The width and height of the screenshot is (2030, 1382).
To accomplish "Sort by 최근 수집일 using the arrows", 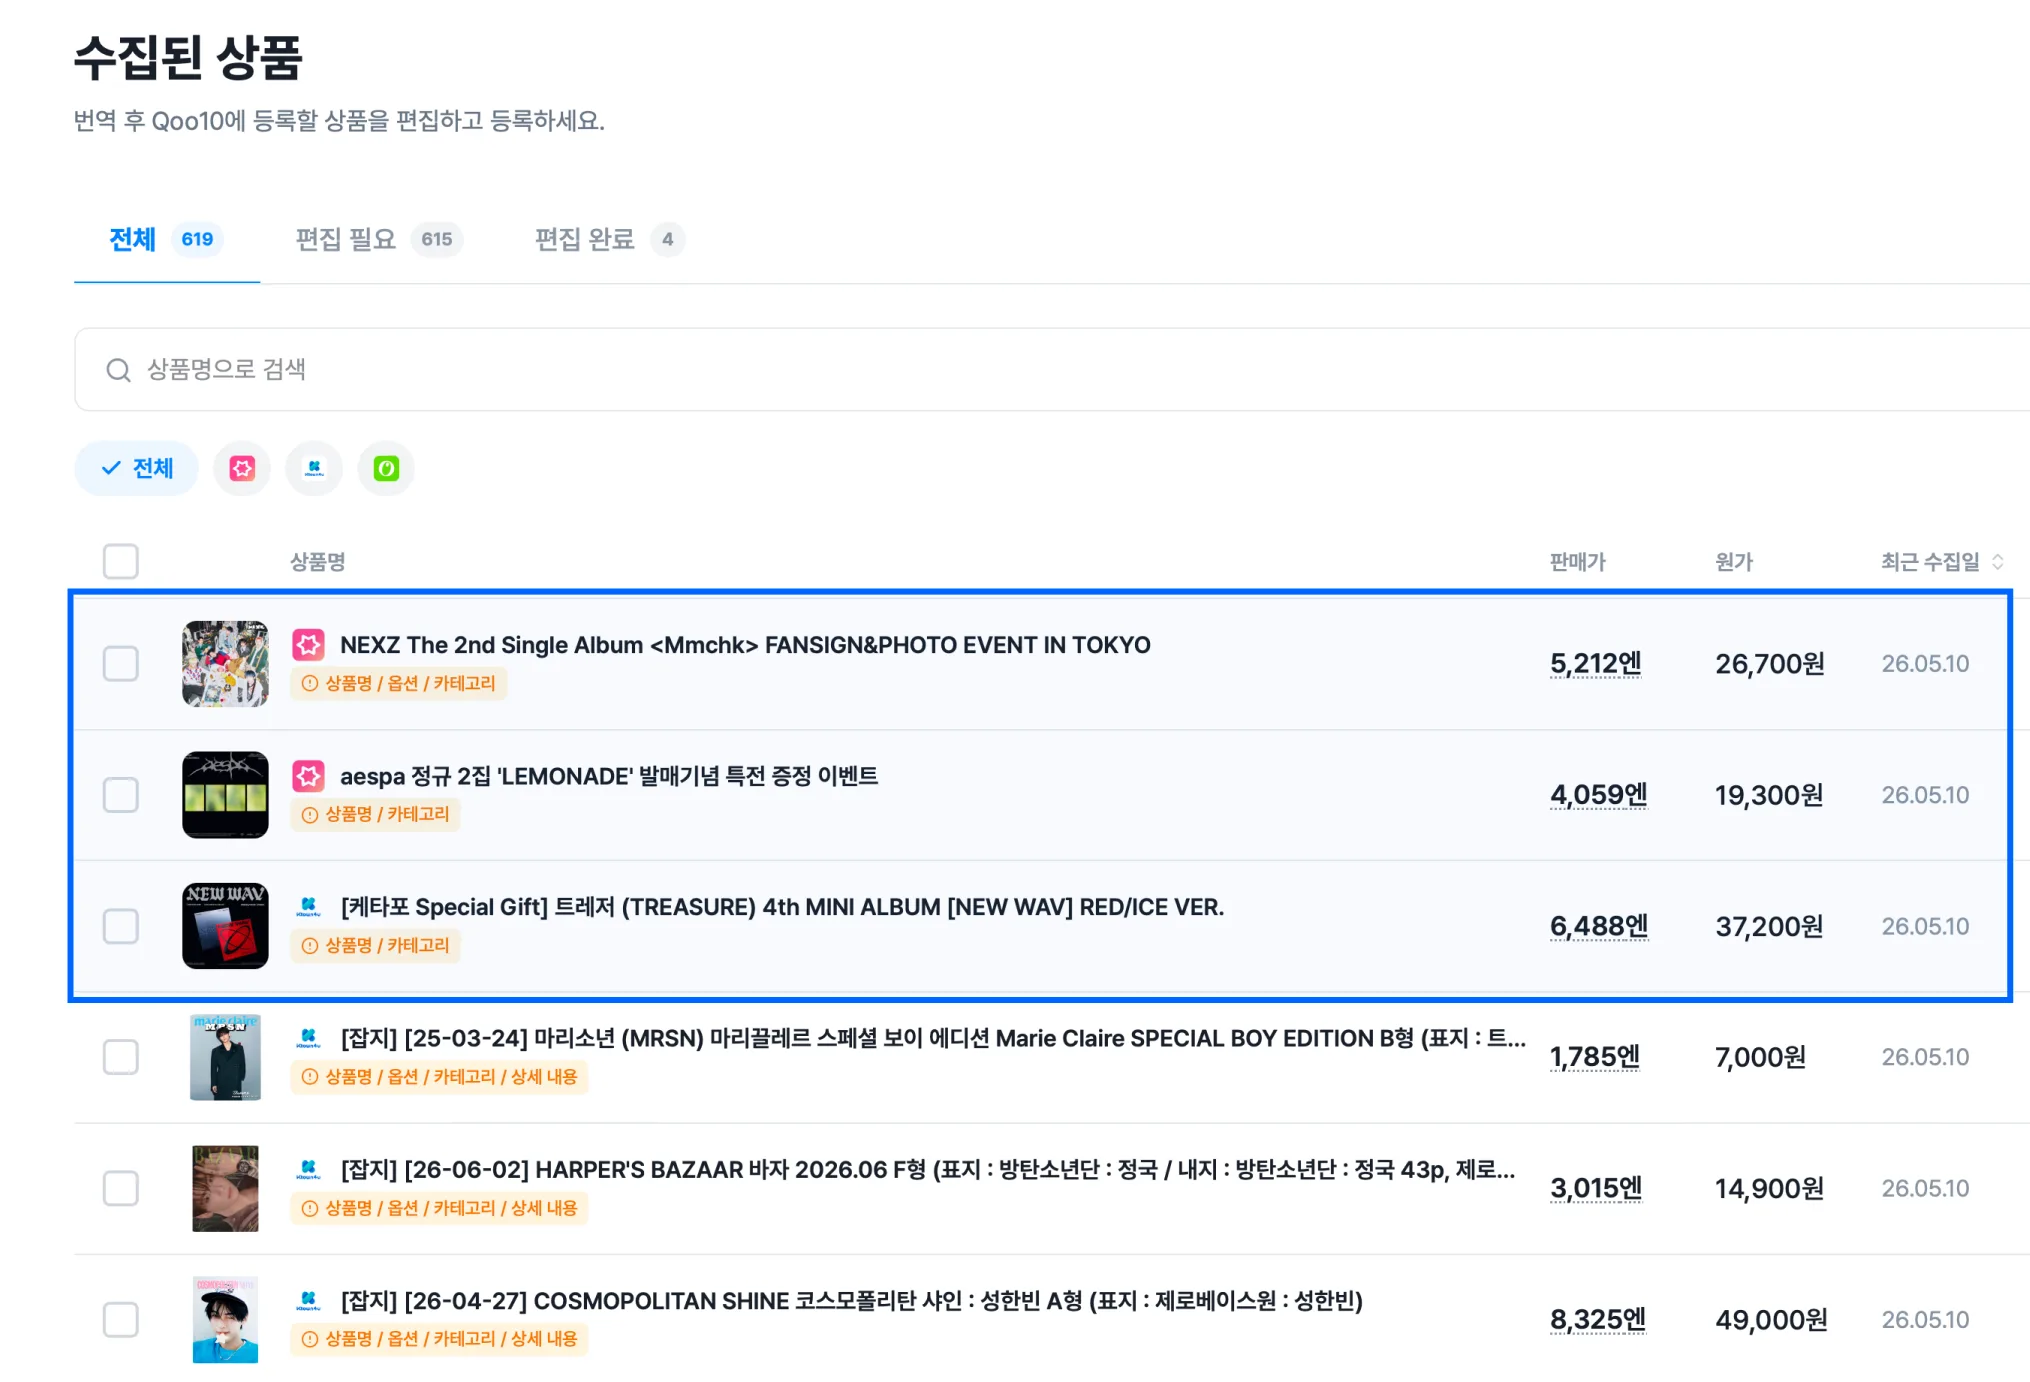I will [x=1997, y=561].
